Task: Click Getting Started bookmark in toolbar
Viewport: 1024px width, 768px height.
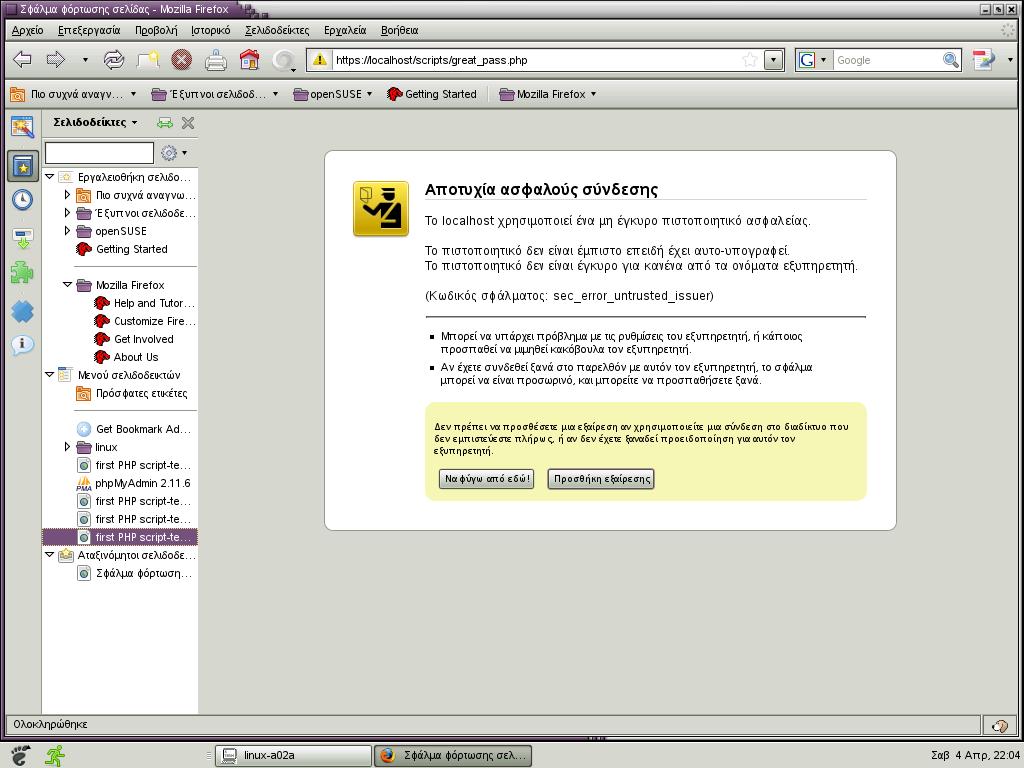Action: point(432,94)
